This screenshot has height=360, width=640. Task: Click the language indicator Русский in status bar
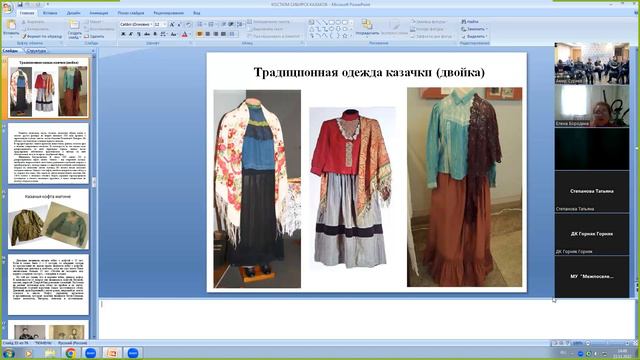tap(72, 343)
